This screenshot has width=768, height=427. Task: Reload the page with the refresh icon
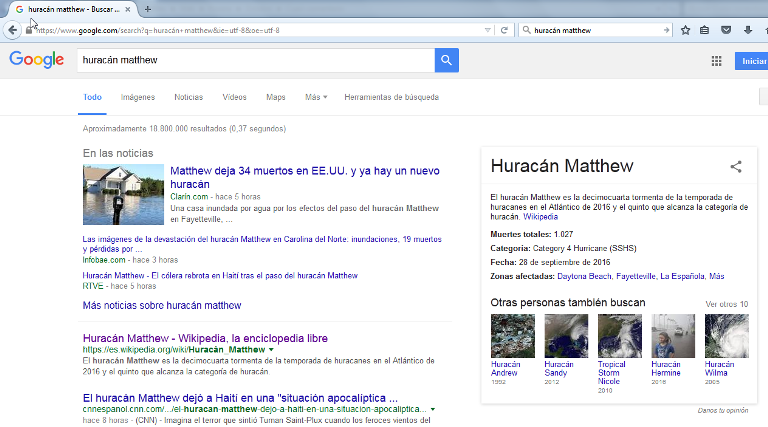point(504,30)
